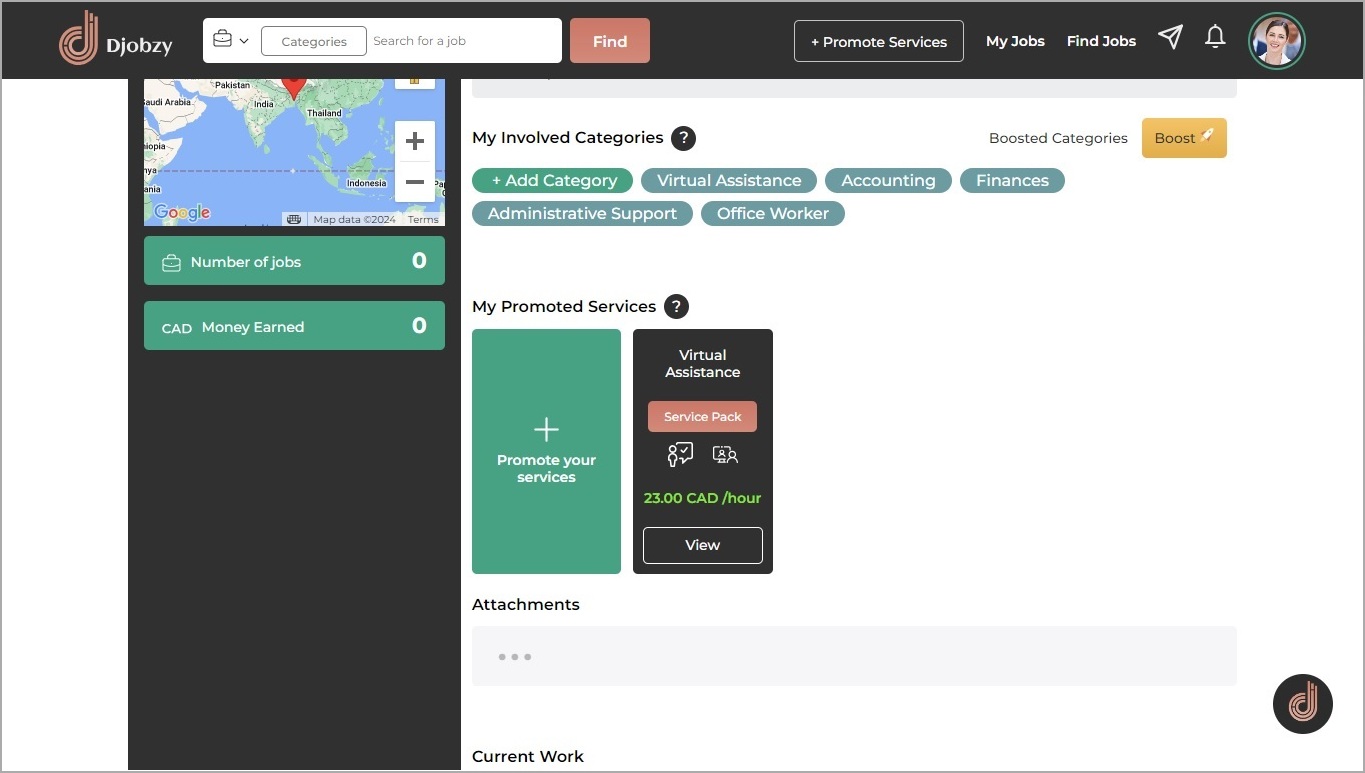
Task: Open the paper plane messages icon
Action: point(1170,38)
